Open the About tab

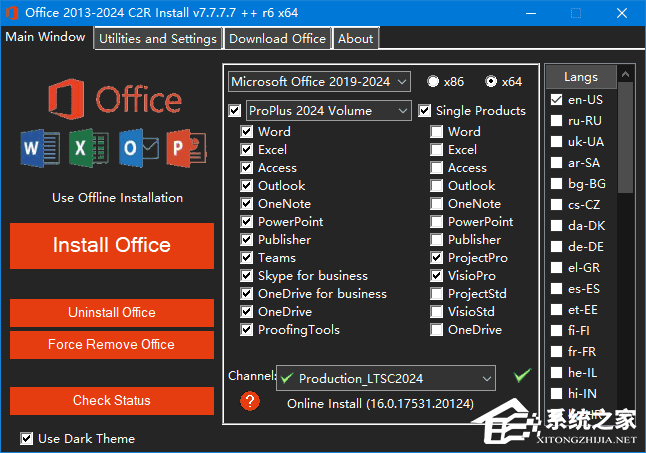pyautogui.click(x=356, y=39)
